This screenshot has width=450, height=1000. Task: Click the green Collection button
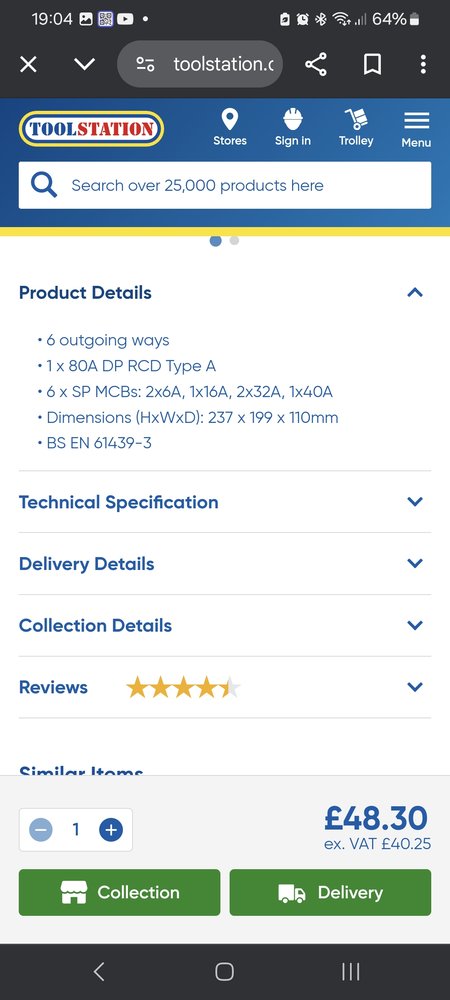tap(119, 892)
